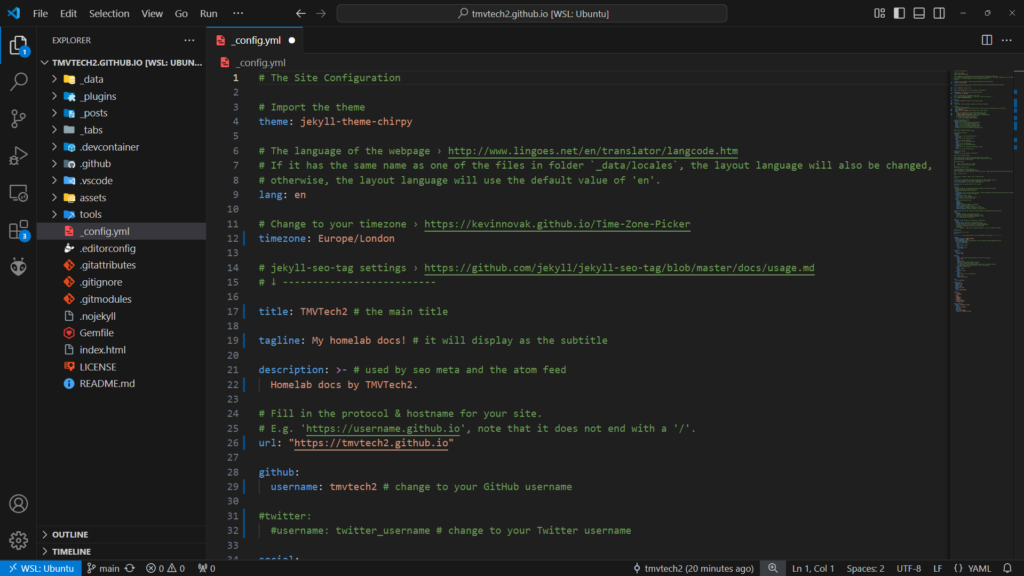1024x576 pixels.
Task: Open the Explorer view in activity bar
Action: tap(18, 45)
